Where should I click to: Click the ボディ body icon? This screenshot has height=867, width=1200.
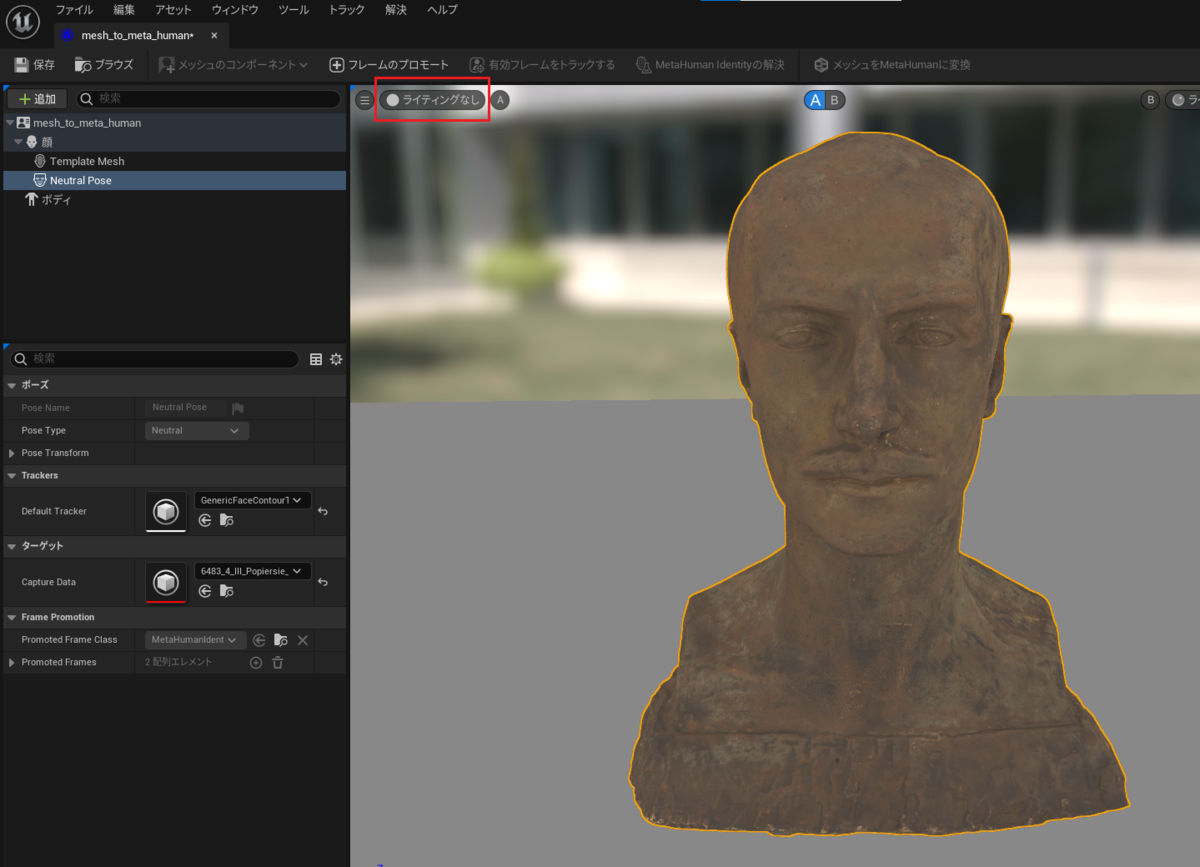tap(31, 200)
